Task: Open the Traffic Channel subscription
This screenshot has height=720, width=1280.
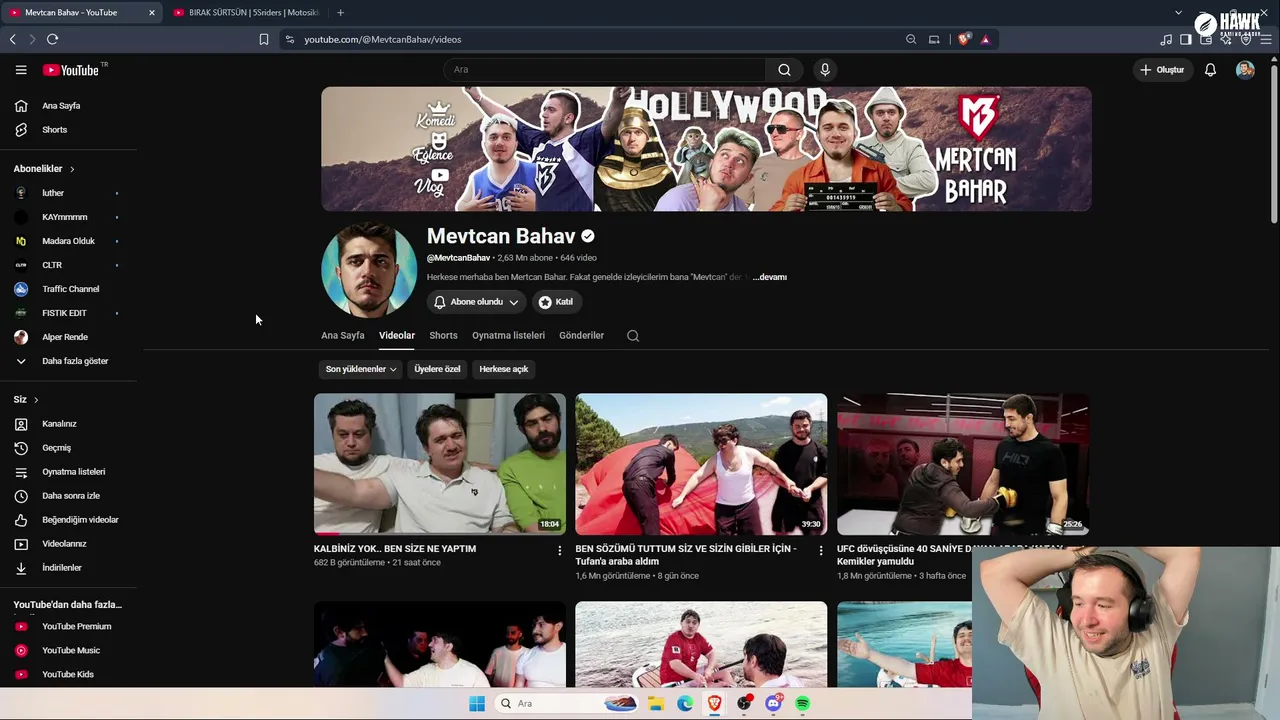Action: point(68,289)
